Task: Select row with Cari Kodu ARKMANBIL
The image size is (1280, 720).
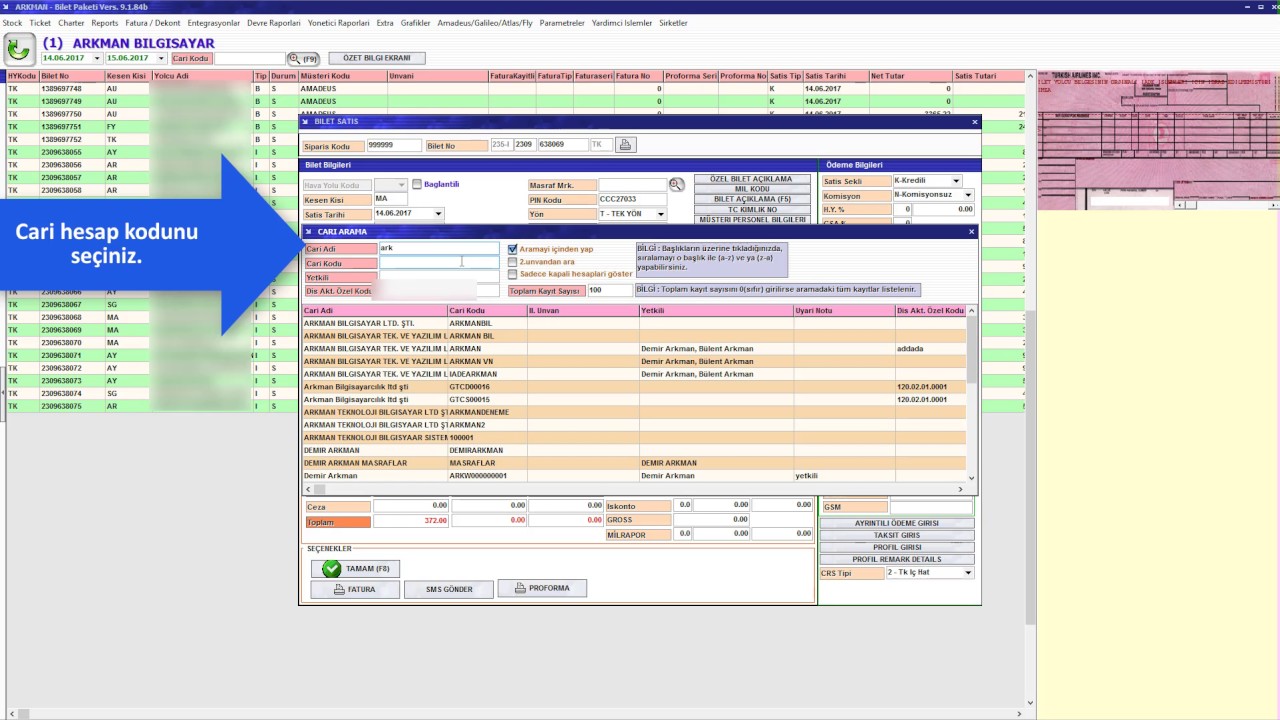Action: pyautogui.click(x=634, y=323)
